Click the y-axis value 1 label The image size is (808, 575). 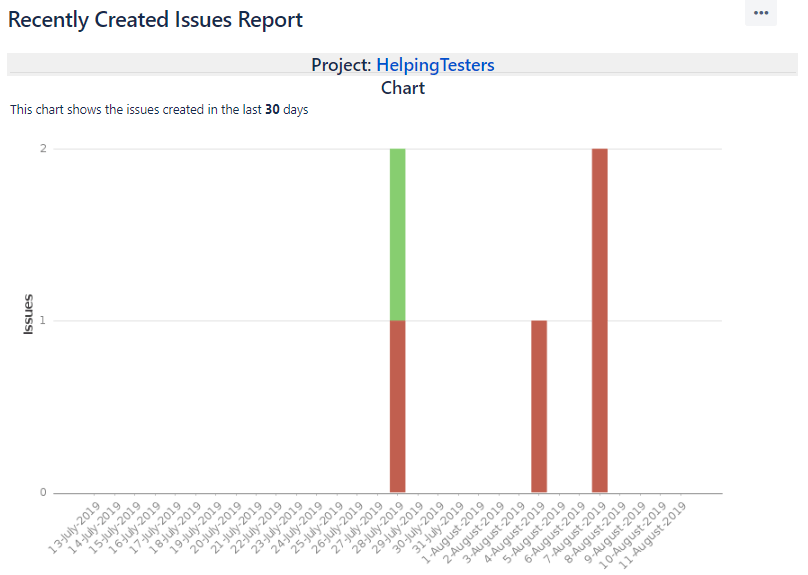pos(43,321)
